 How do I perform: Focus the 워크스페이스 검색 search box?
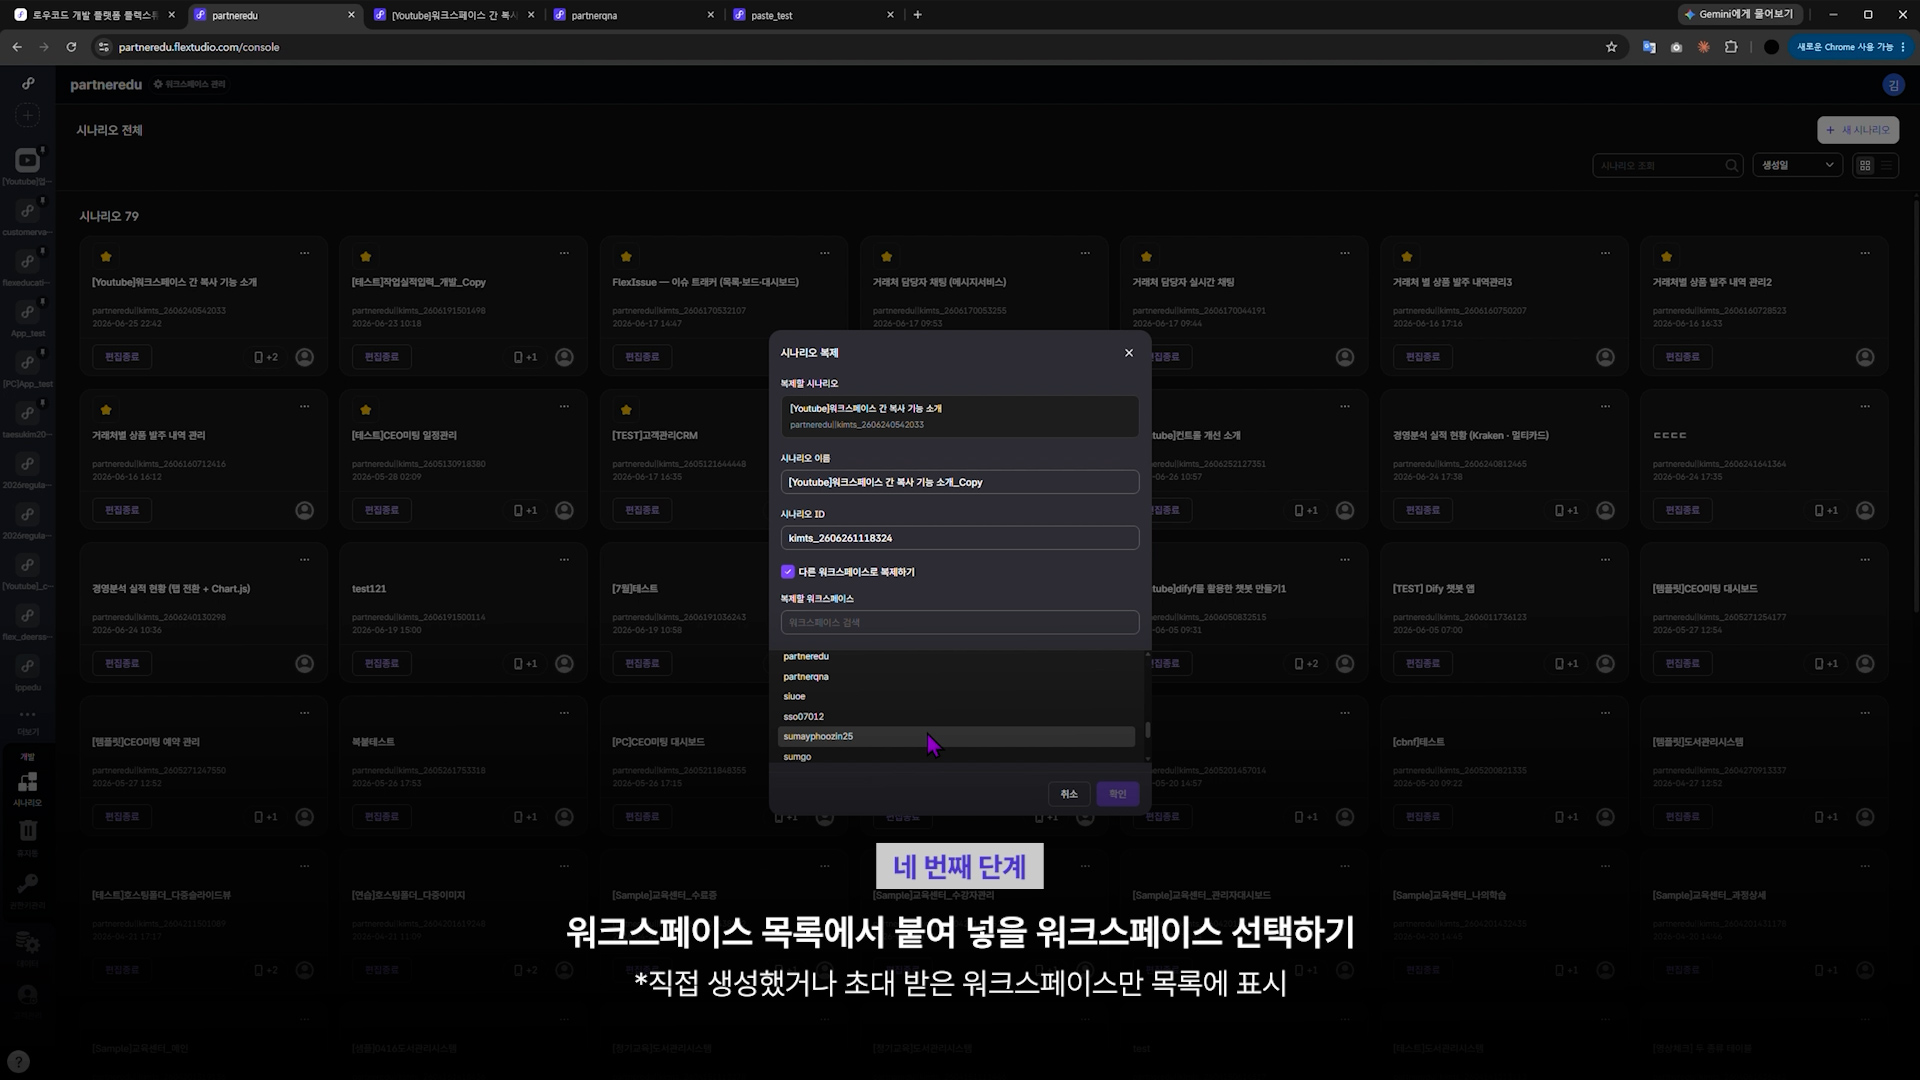pos(959,622)
